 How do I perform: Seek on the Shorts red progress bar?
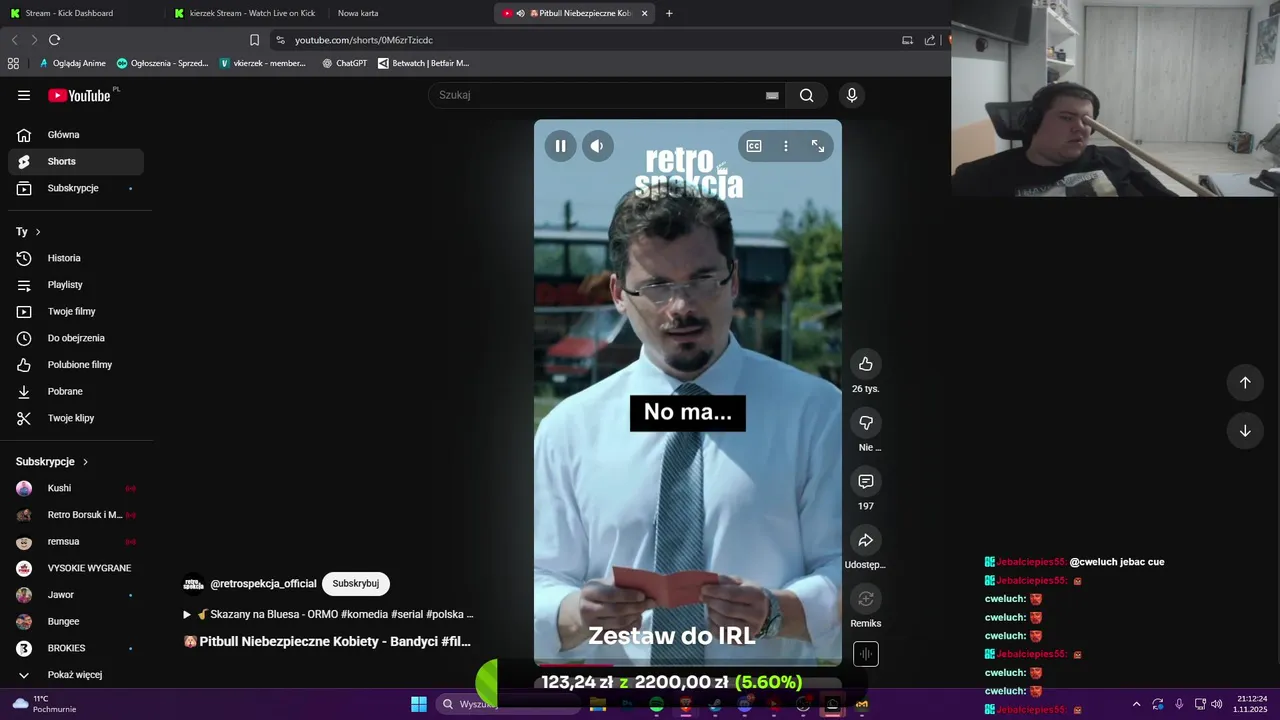point(688,665)
